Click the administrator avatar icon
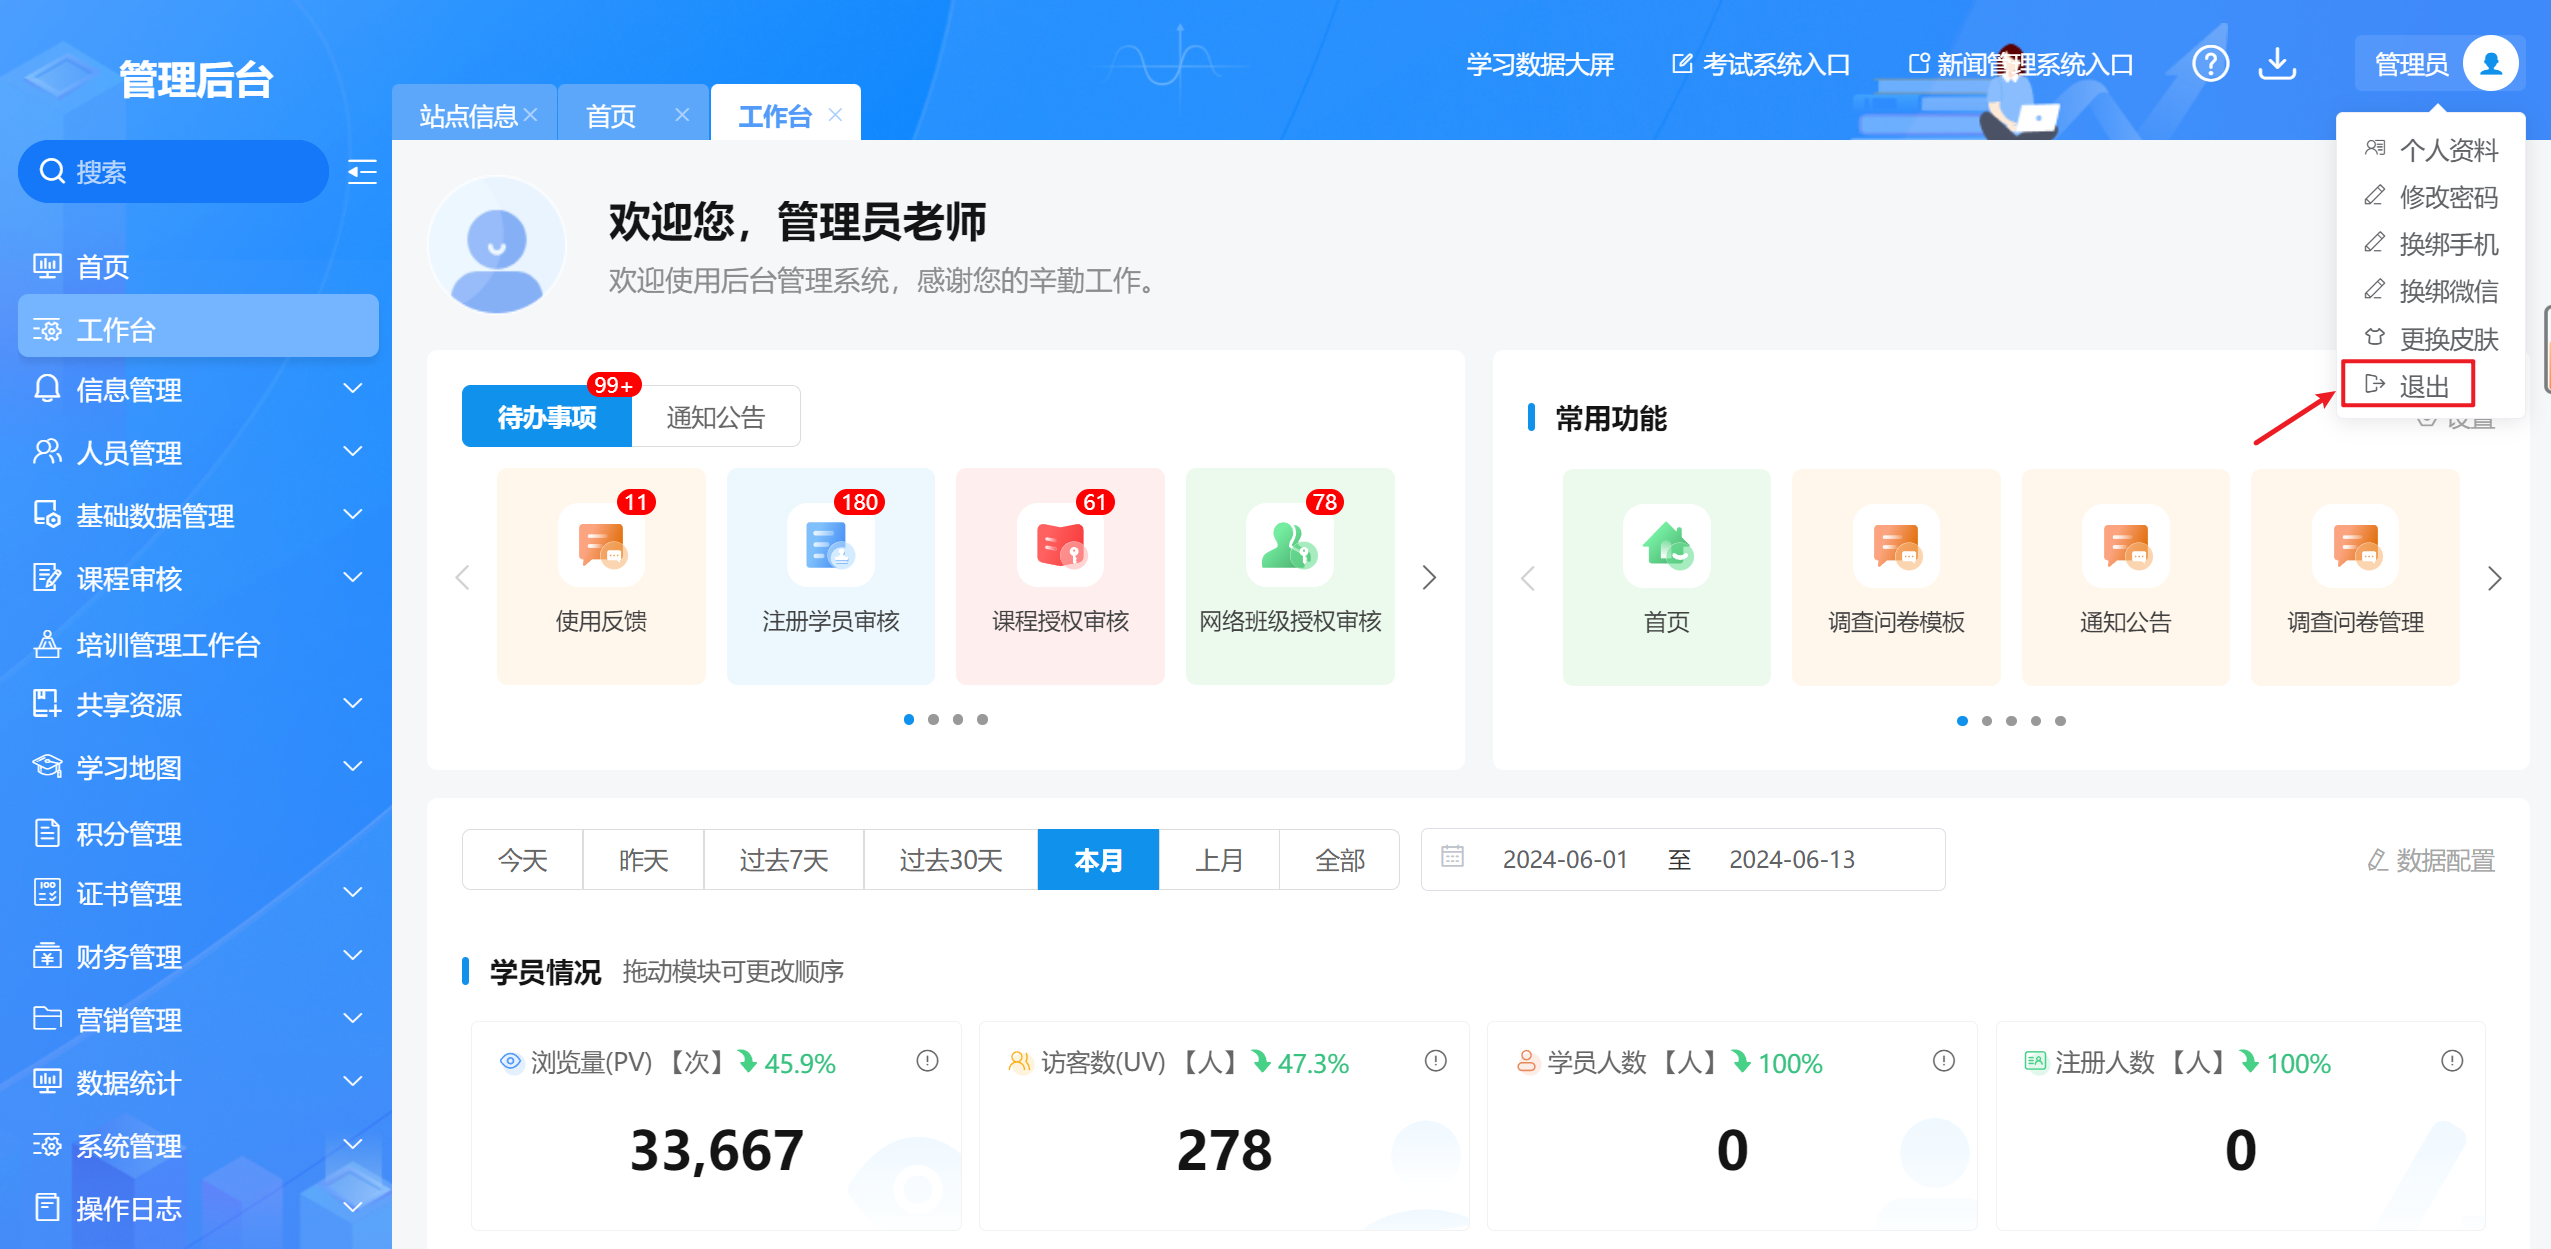The width and height of the screenshot is (2551, 1249). (2490, 64)
